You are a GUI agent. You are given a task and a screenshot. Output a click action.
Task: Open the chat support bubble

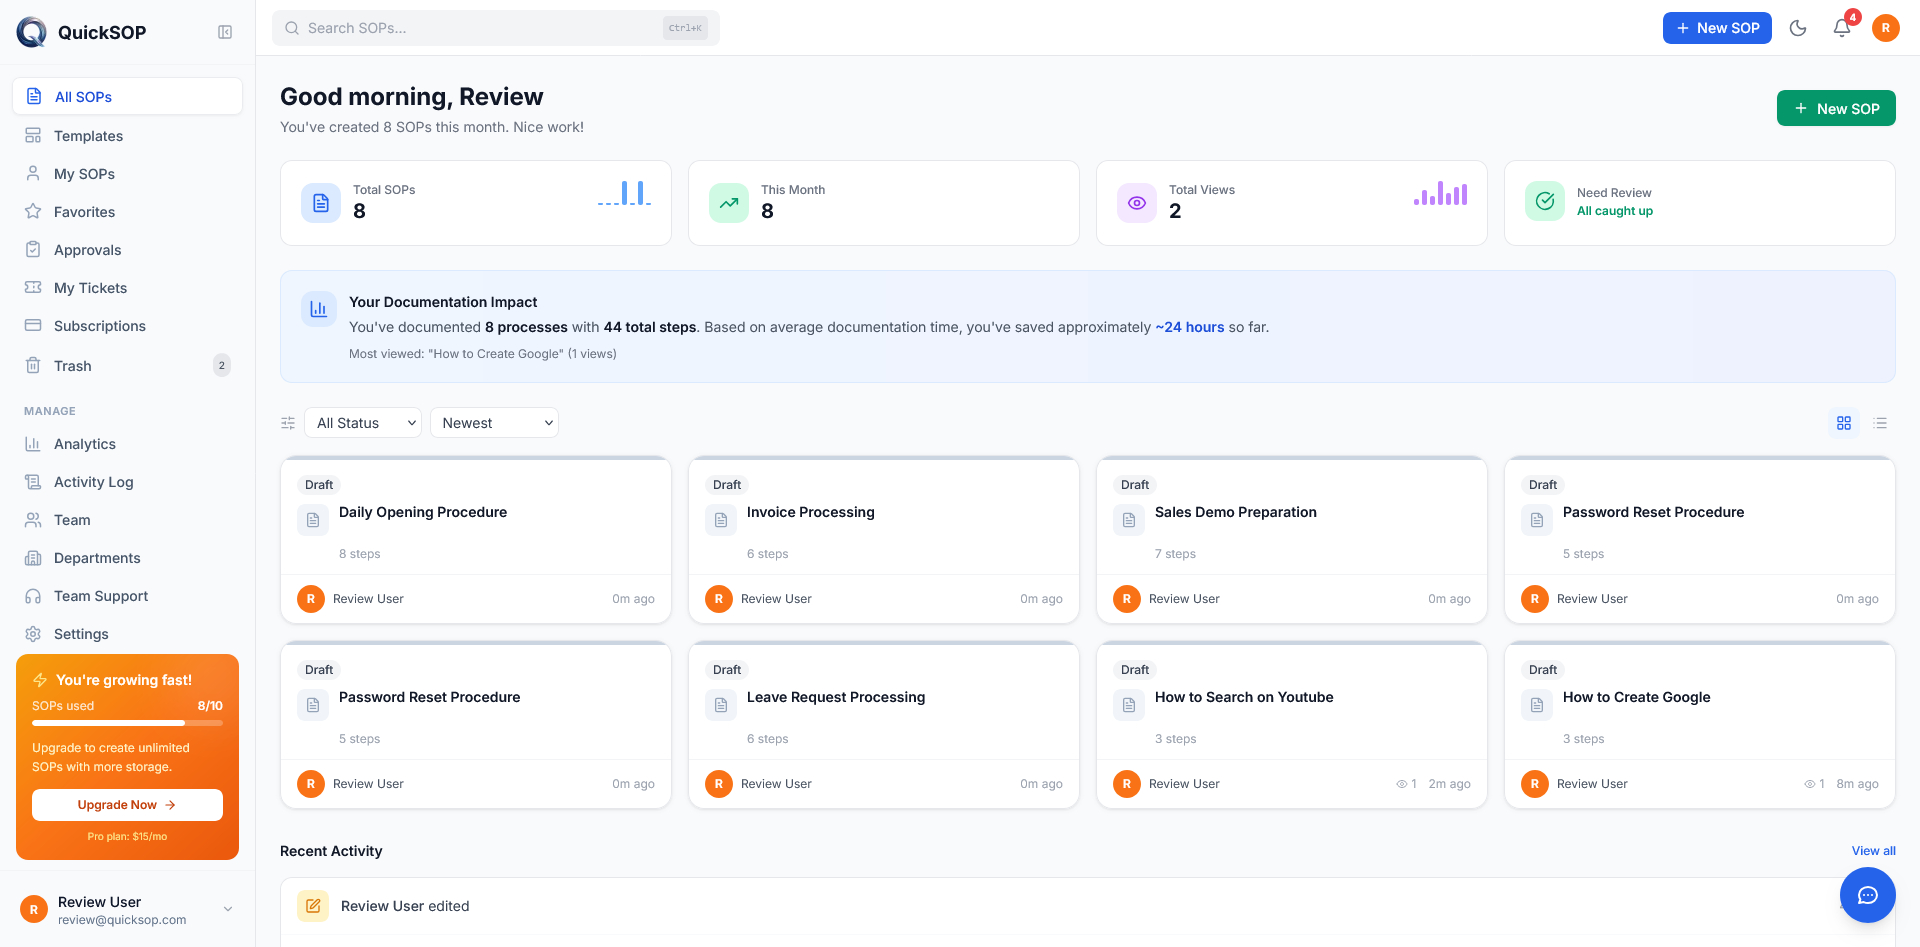(x=1867, y=895)
